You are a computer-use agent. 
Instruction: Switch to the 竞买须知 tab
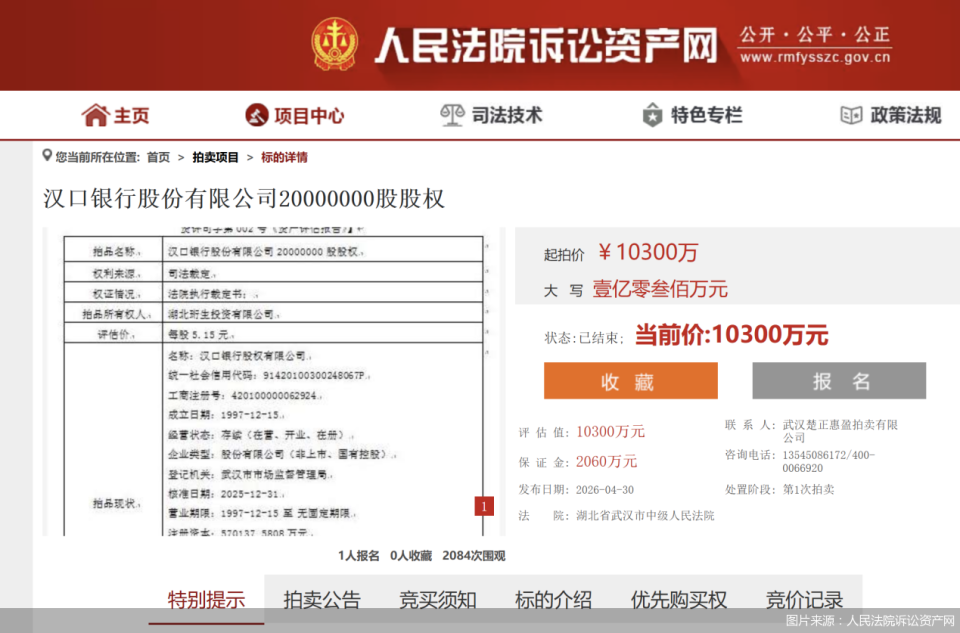(438, 600)
